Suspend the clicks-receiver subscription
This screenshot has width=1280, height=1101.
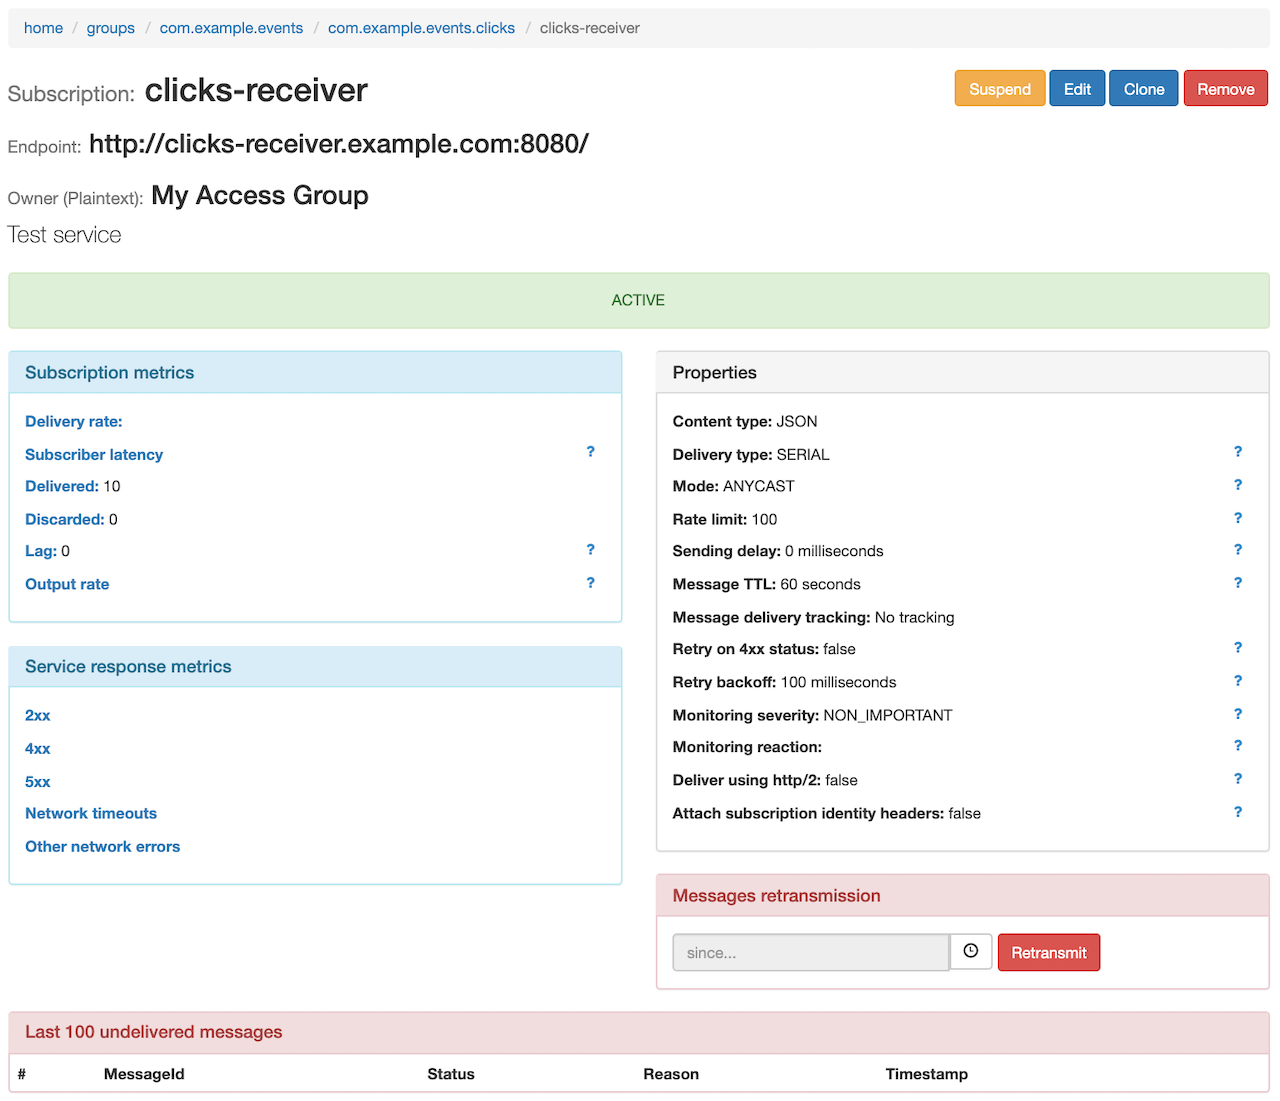pos(1000,88)
